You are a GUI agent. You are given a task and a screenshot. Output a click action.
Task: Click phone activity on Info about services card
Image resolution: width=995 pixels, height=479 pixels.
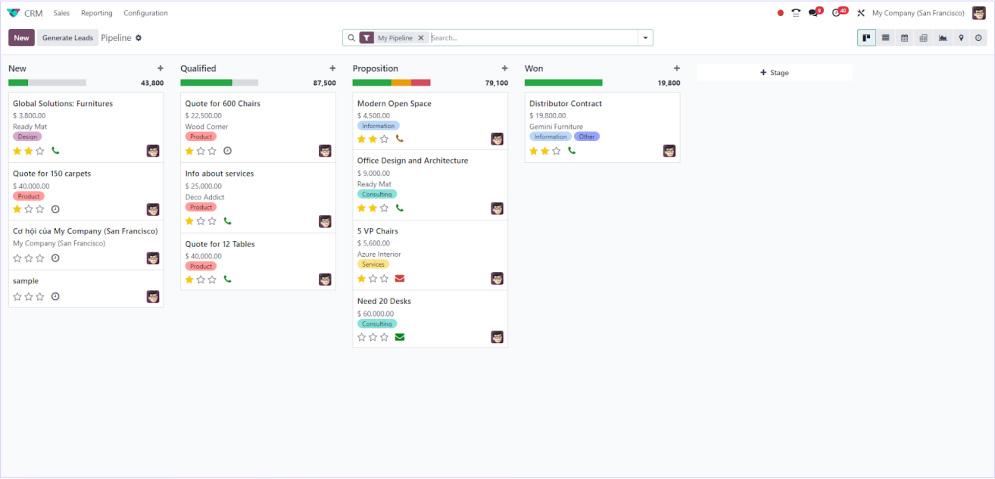tap(227, 221)
